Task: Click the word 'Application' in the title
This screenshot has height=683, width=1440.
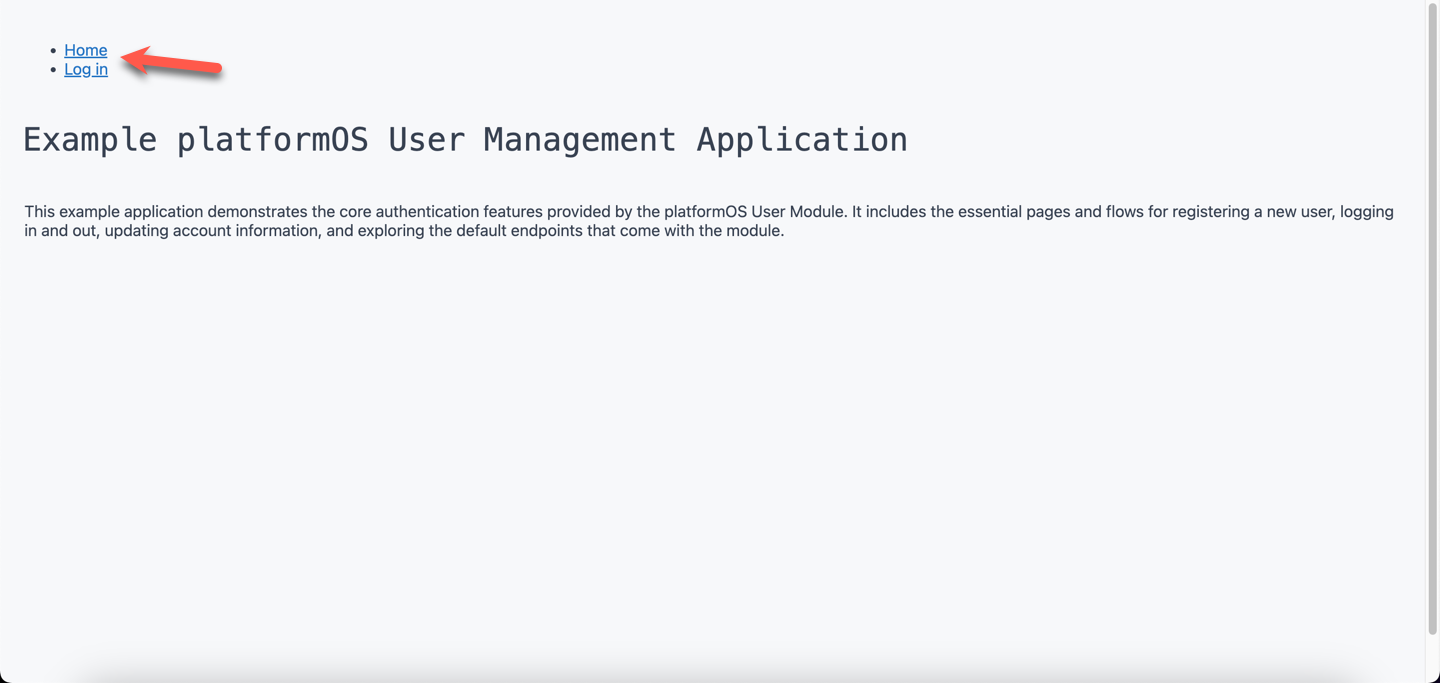Action: tap(800, 139)
